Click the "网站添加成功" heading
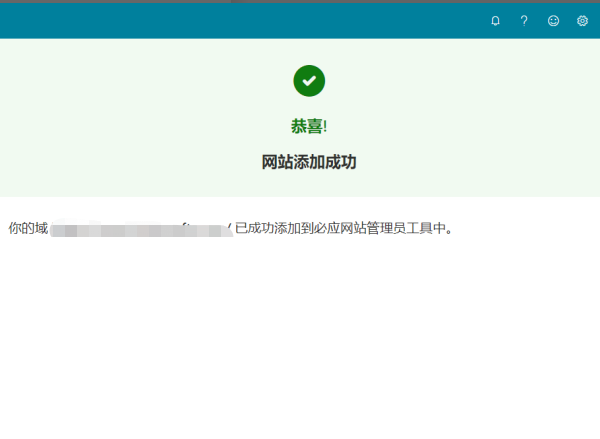Screen dimensions: 600x439 (x=309, y=162)
